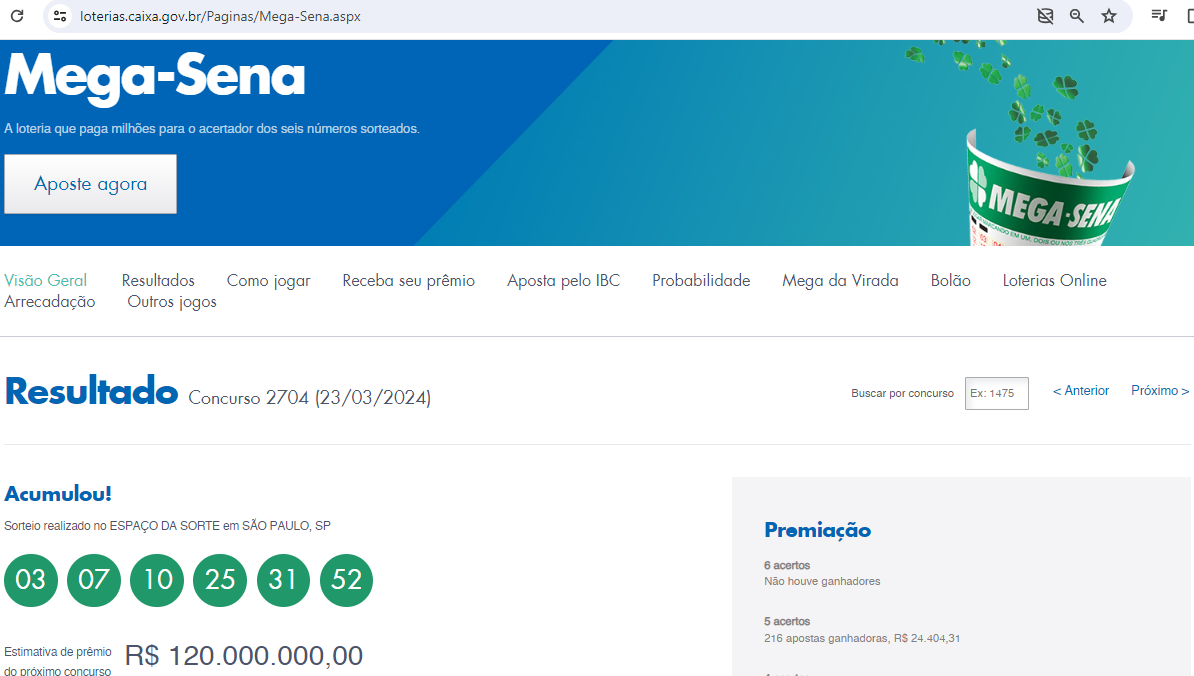Viewport: 1194px width, 676px height.
Task: Open site information icon in address bar
Action: (60, 16)
